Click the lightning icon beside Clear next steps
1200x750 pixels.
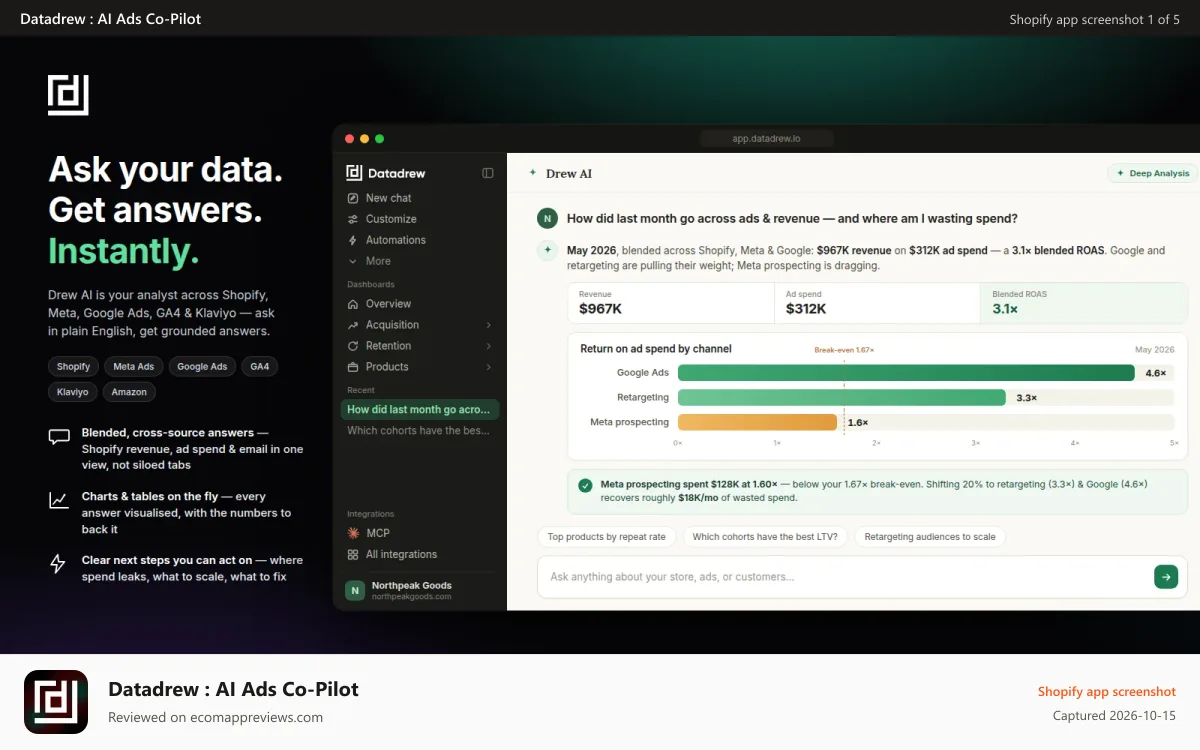point(58,564)
